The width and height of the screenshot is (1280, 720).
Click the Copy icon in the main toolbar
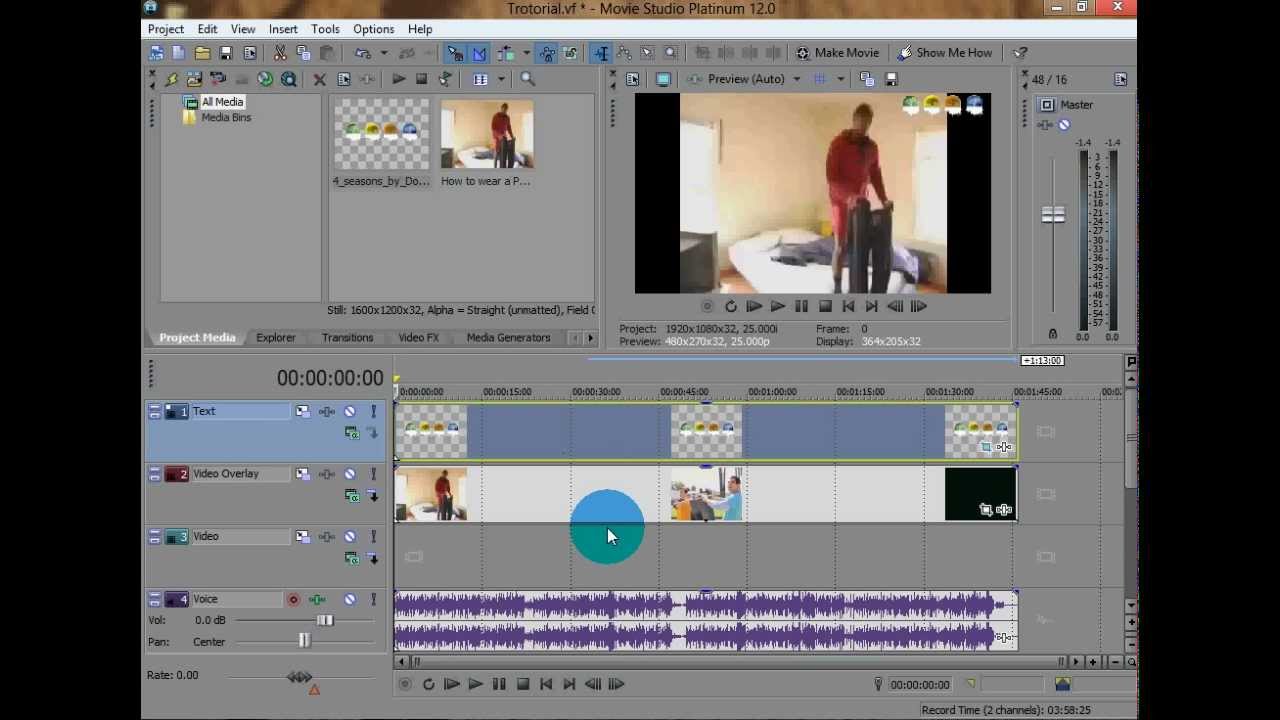click(x=303, y=53)
